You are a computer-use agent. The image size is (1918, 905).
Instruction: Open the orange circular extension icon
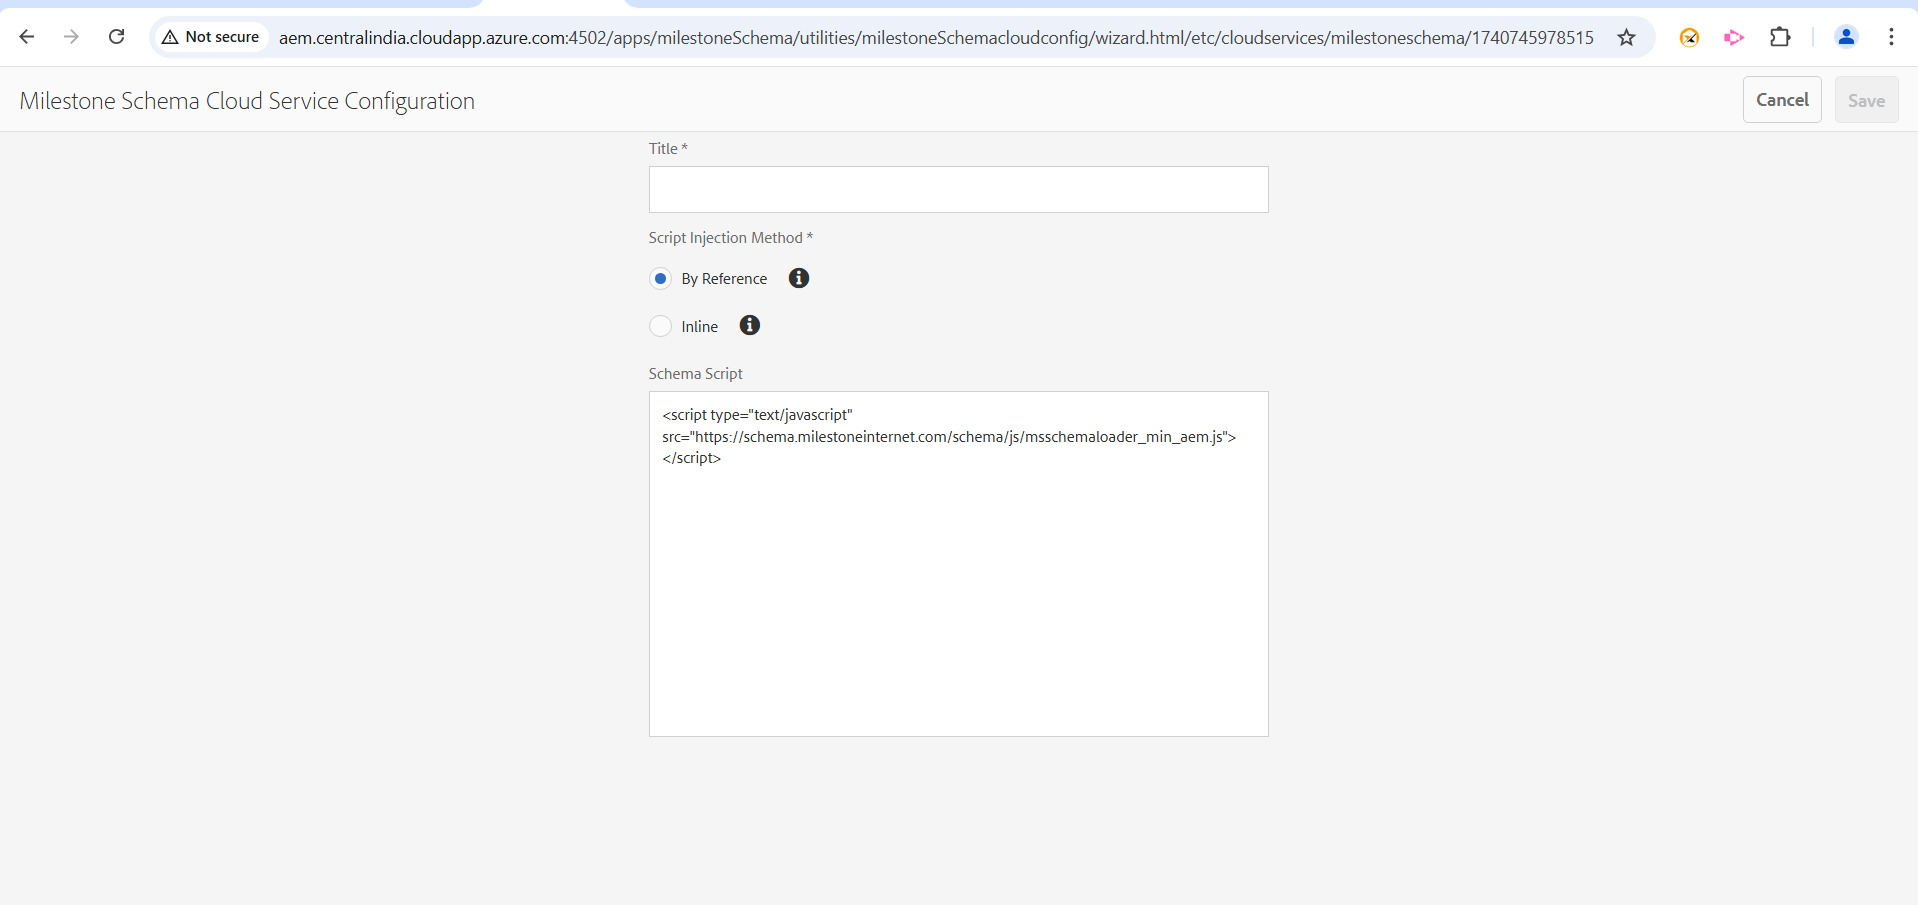pyautogui.click(x=1689, y=37)
